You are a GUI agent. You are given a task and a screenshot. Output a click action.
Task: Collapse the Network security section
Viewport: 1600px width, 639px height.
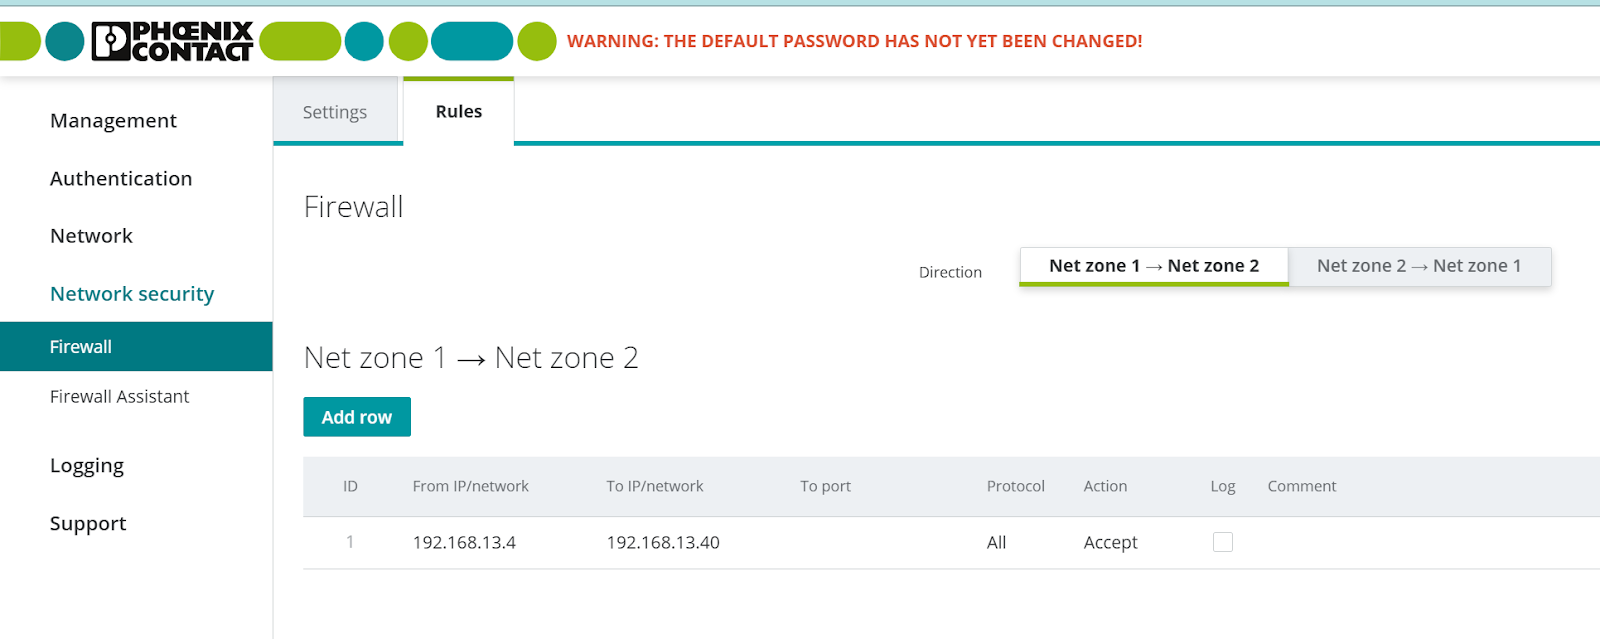[132, 294]
